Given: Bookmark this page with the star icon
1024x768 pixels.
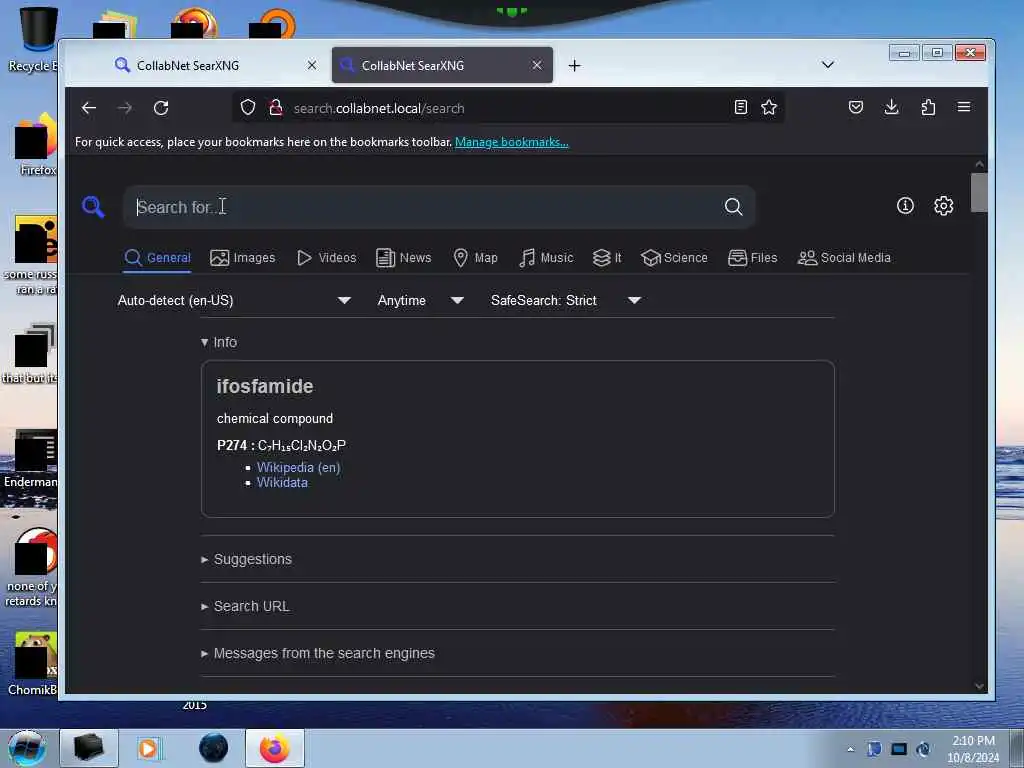Looking at the screenshot, I should coord(769,107).
